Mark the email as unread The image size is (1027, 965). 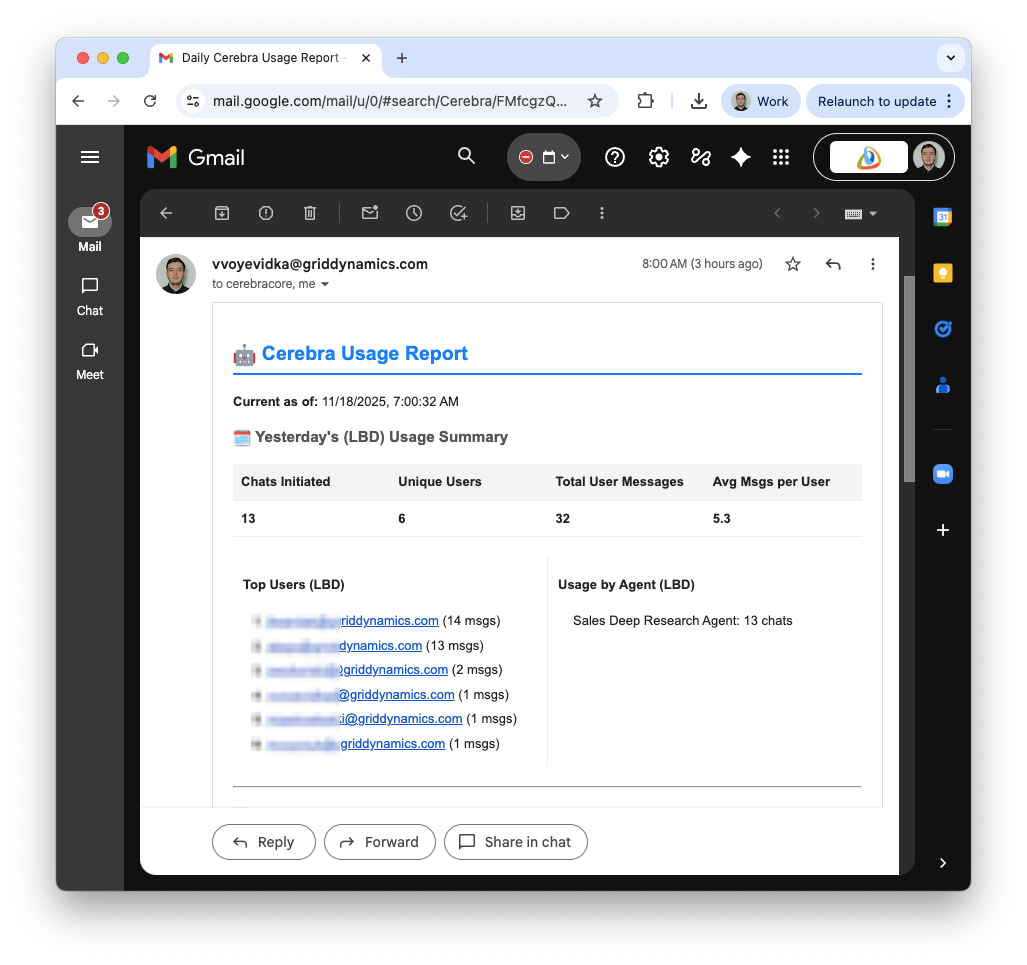pyautogui.click(x=370, y=213)
